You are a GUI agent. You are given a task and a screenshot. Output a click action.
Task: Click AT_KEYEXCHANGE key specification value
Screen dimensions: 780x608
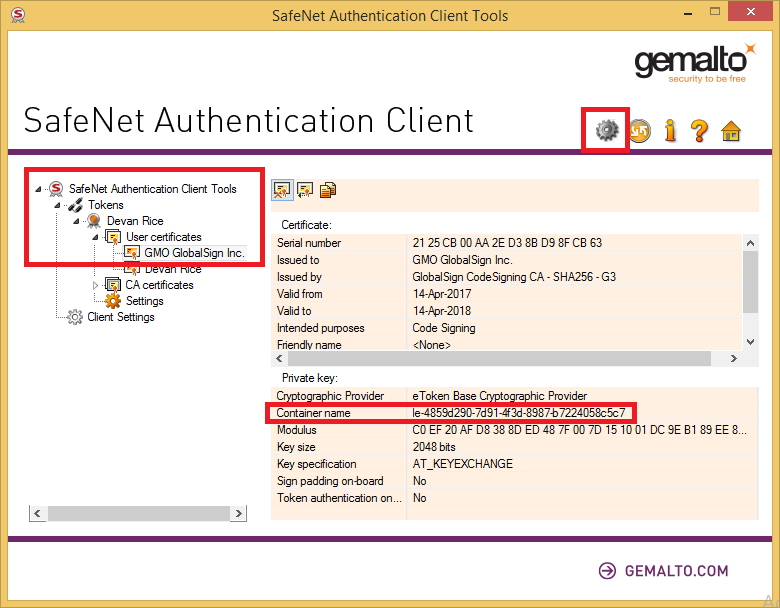[x=462, y=464]
